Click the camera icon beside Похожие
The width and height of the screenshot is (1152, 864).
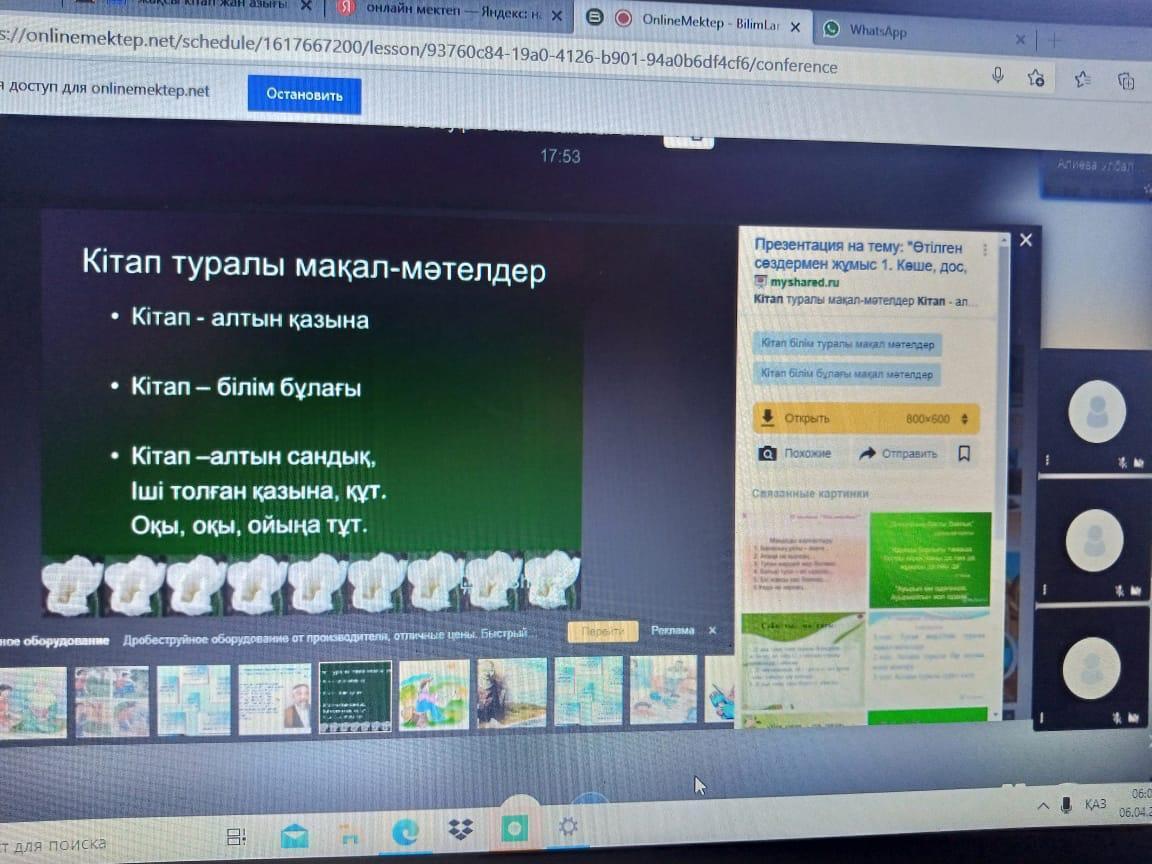click(x=766, y=454)
